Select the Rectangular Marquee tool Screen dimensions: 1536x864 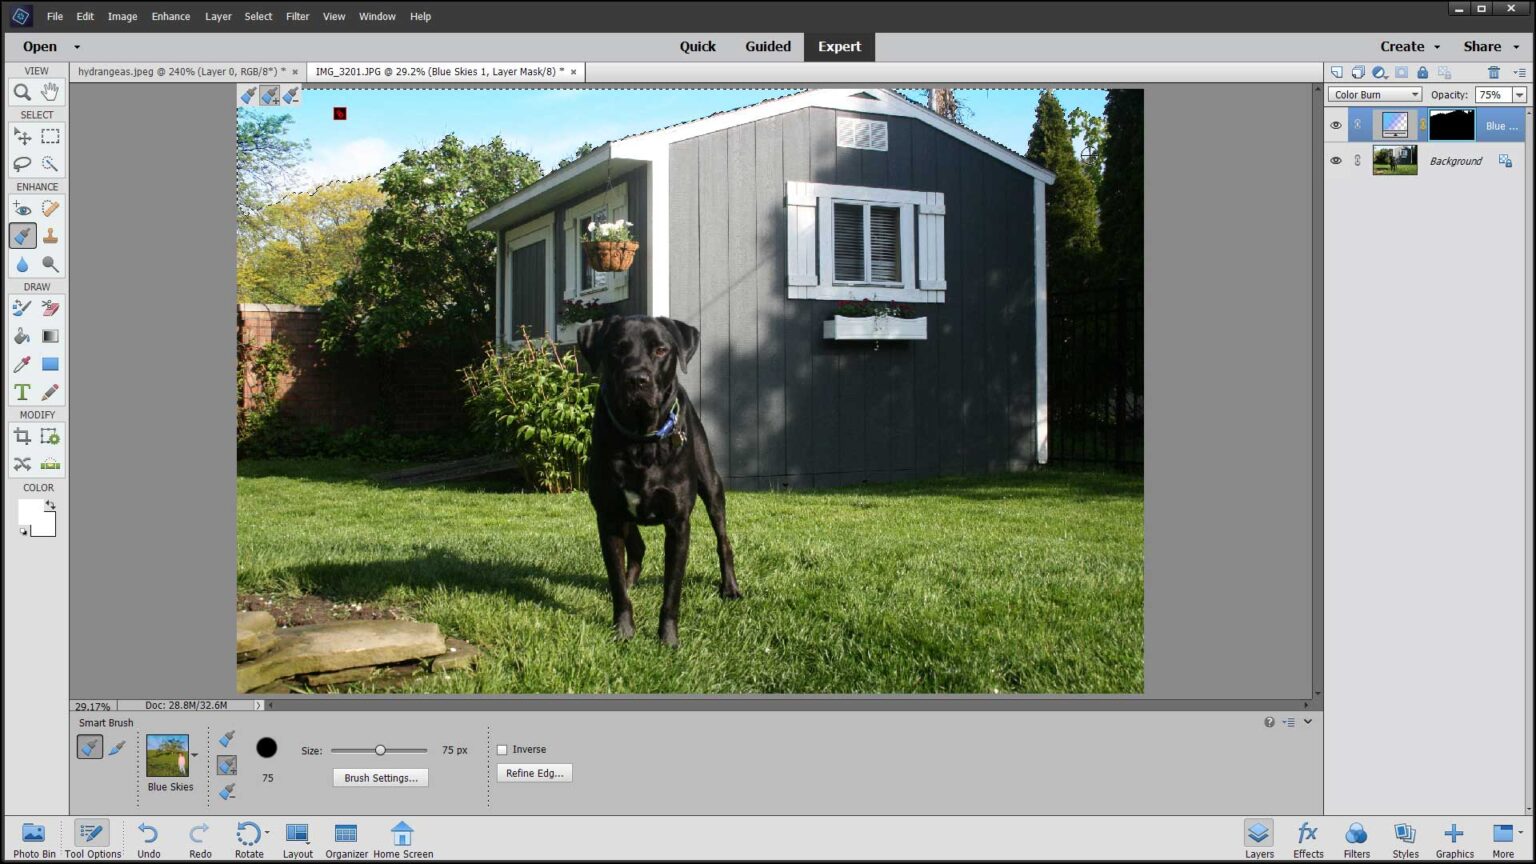(x=50, y=136)
